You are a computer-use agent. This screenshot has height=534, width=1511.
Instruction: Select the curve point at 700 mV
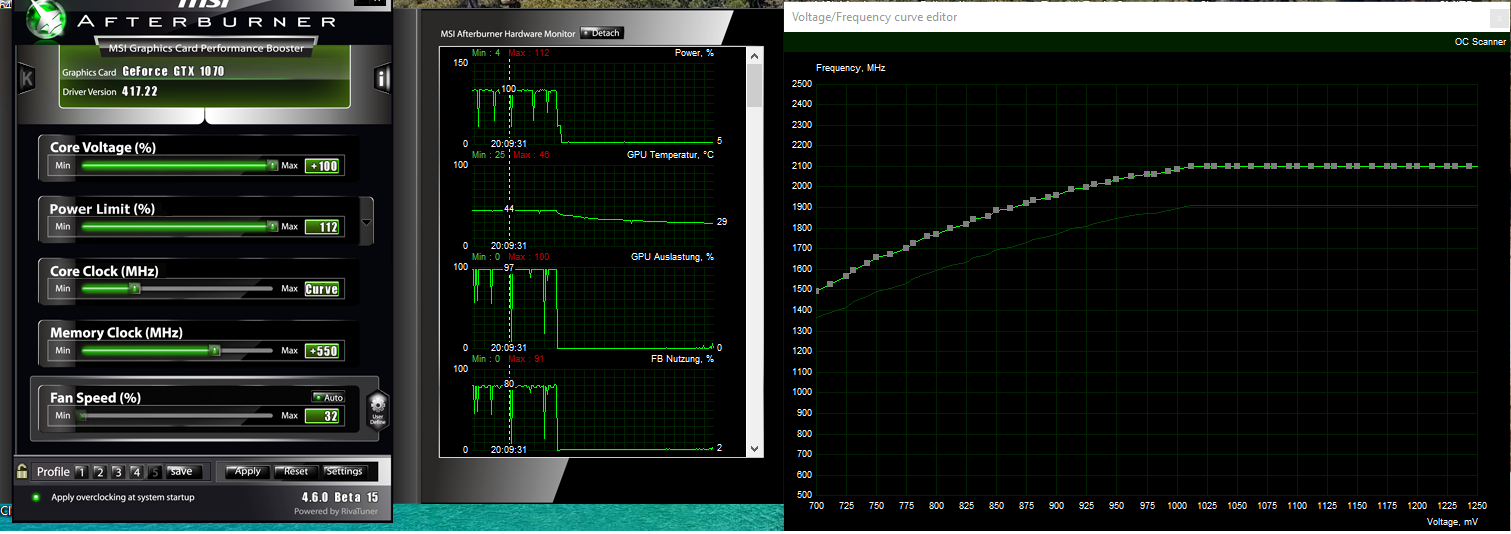pyautogui.click(x=817, y=291)
